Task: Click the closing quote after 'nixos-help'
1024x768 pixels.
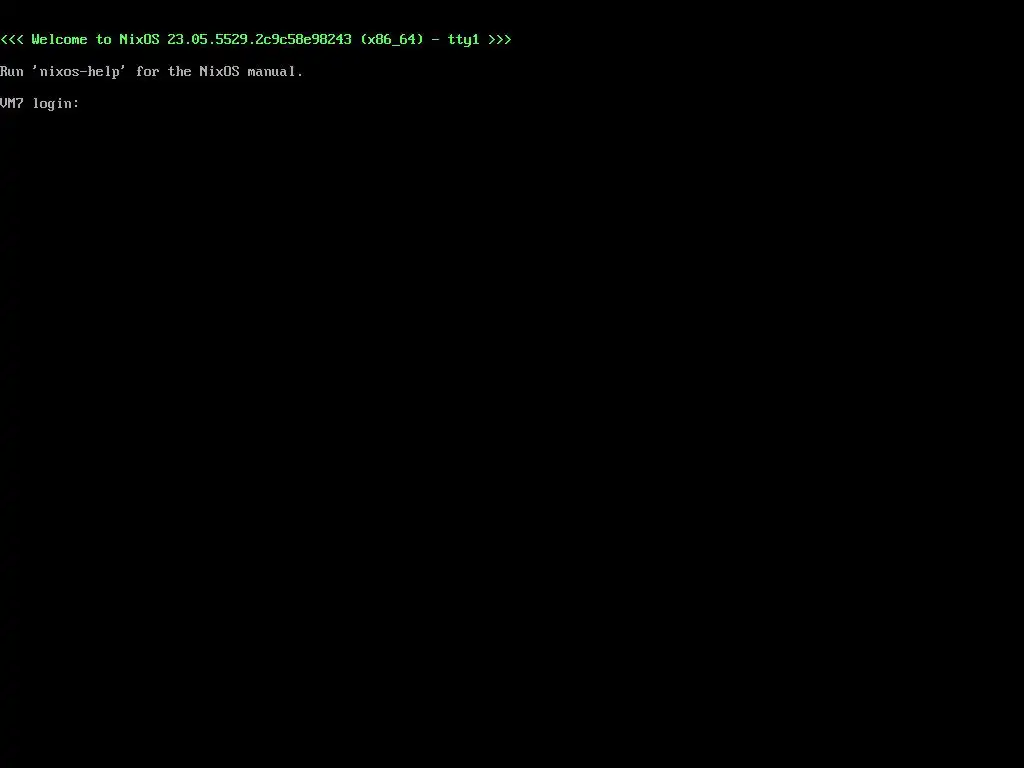Action: point(123,68)
